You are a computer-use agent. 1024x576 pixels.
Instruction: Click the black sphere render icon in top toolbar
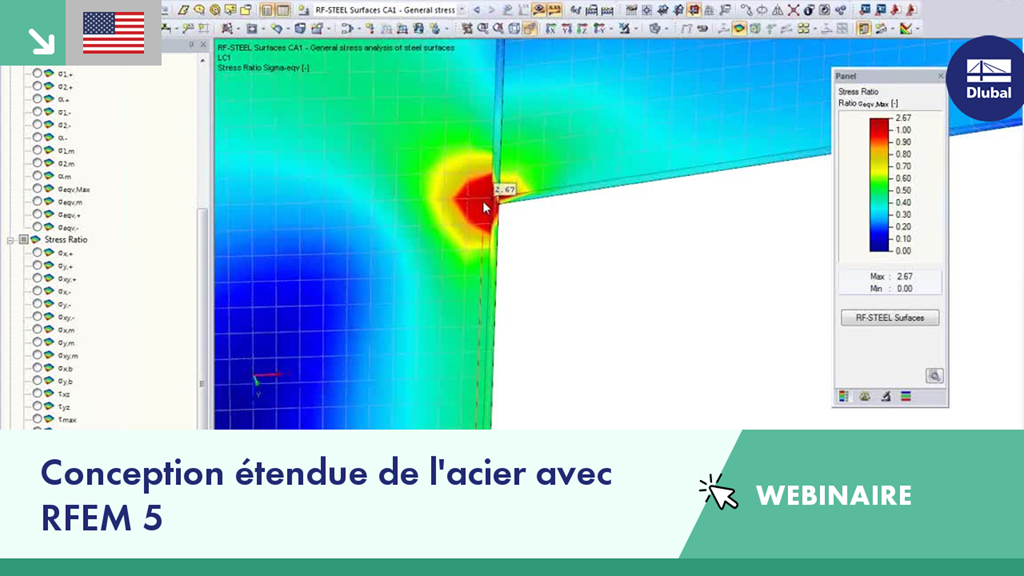pos(809,10)
